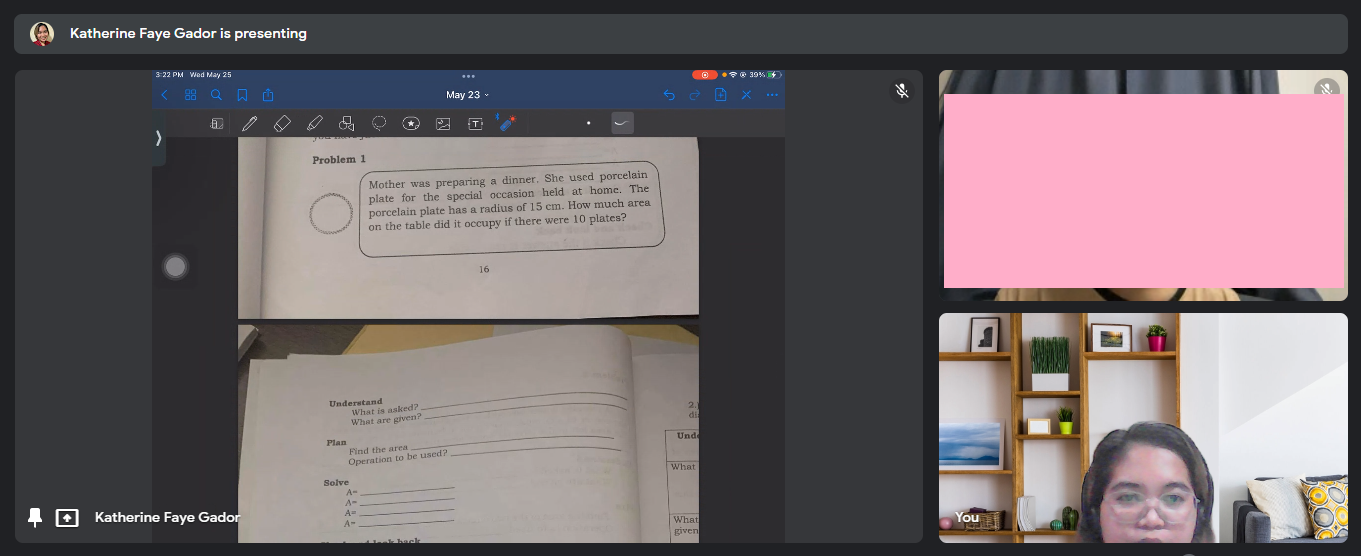This screenshot has width=1361, height=556.
Task: Redo the last action
Action: (695, 95)
